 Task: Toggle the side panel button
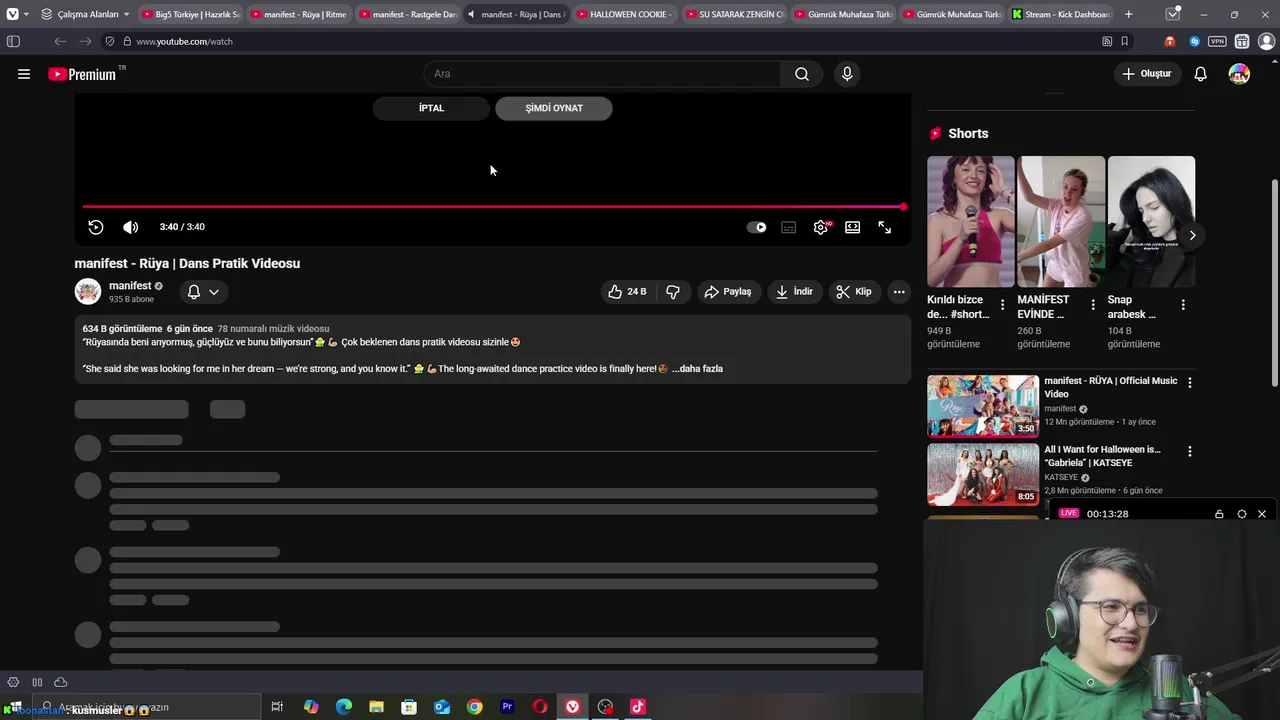[13, 41]
